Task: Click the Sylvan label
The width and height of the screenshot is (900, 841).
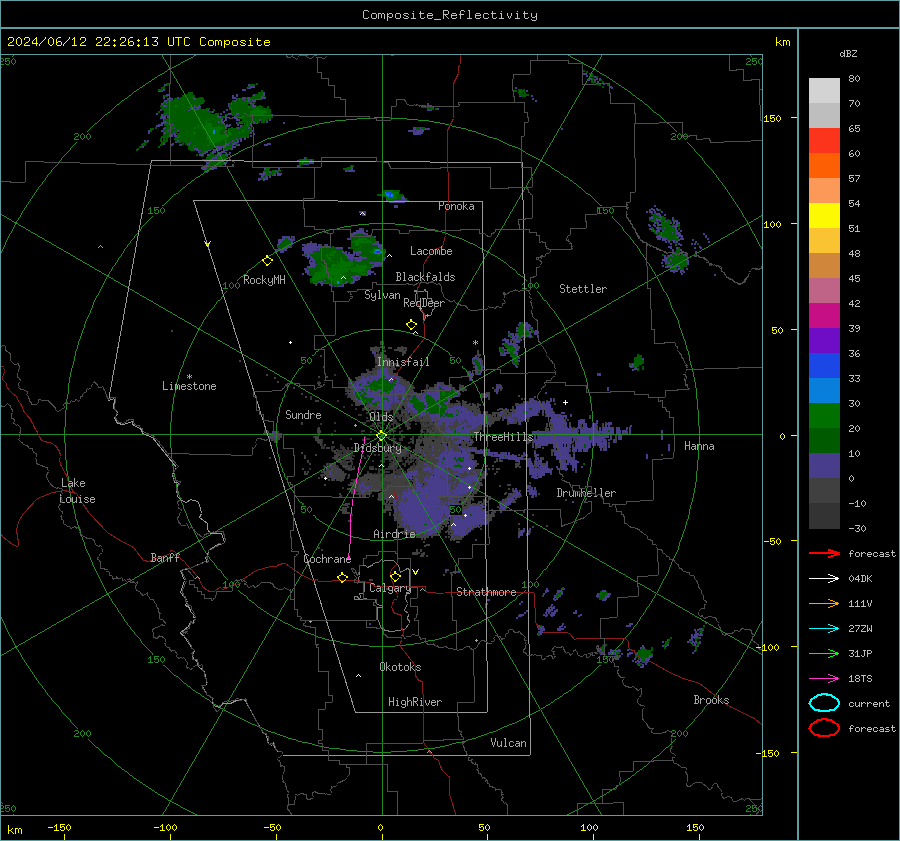Action: tap(382, 295)
